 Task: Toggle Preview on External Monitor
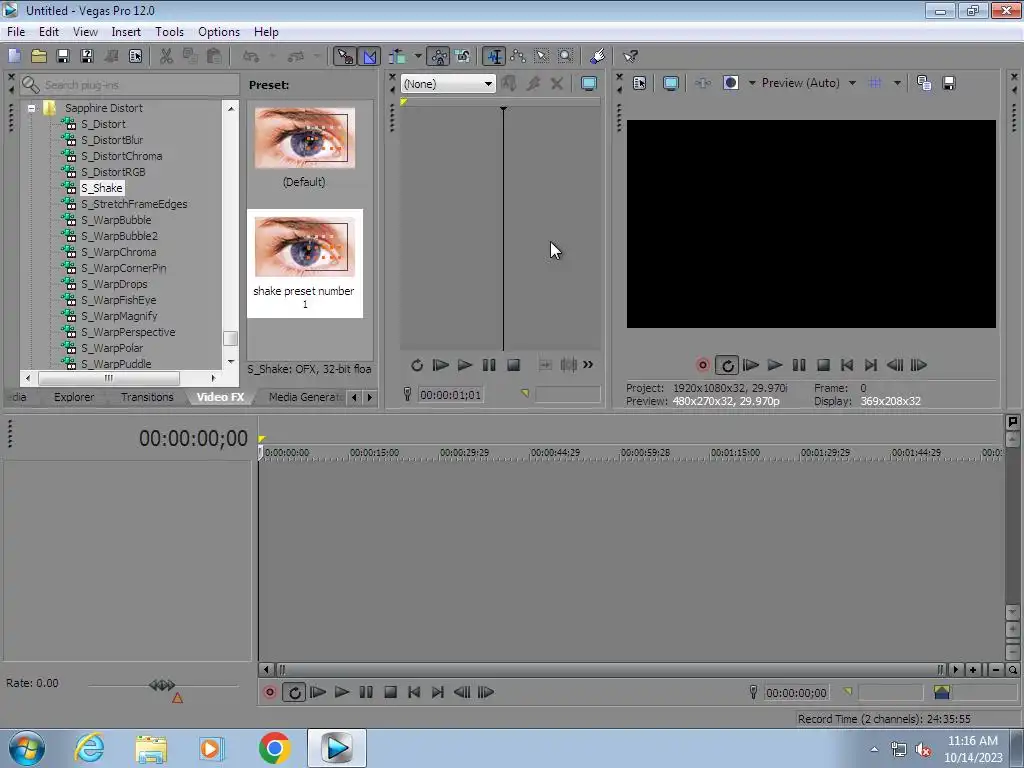(670, 83)
